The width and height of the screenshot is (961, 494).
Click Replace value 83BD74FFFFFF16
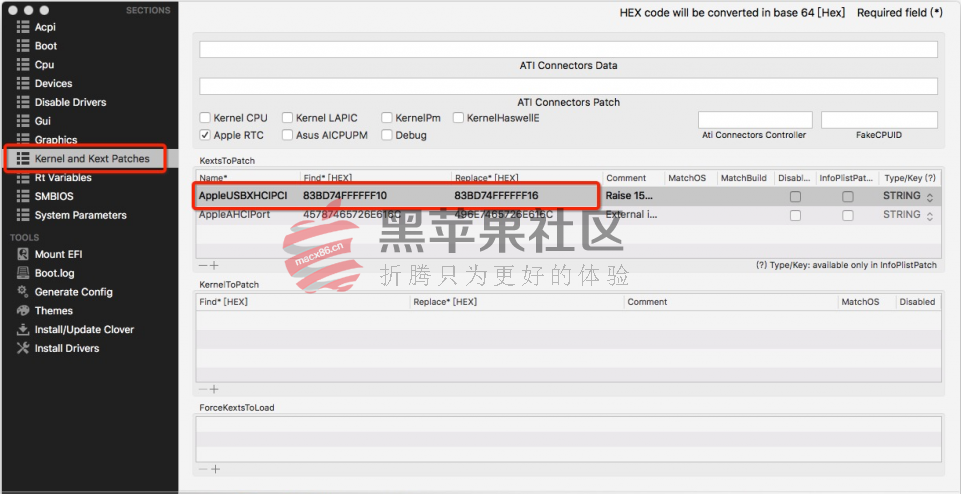click(x=496, y=196)
